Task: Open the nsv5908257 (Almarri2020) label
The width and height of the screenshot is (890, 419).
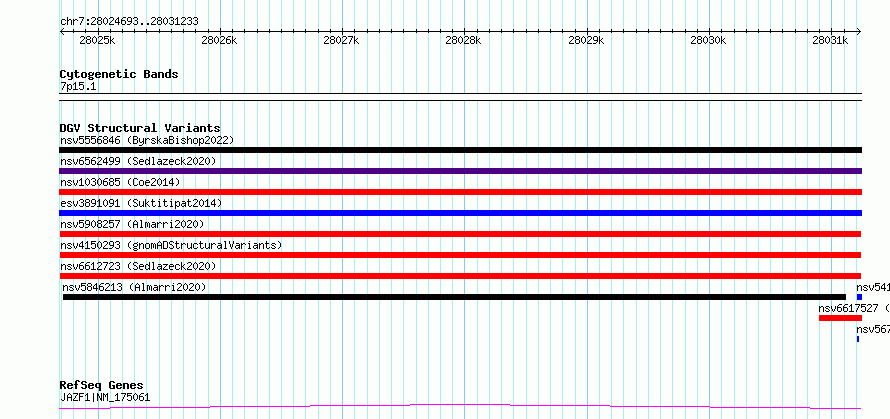Action: 132,224
